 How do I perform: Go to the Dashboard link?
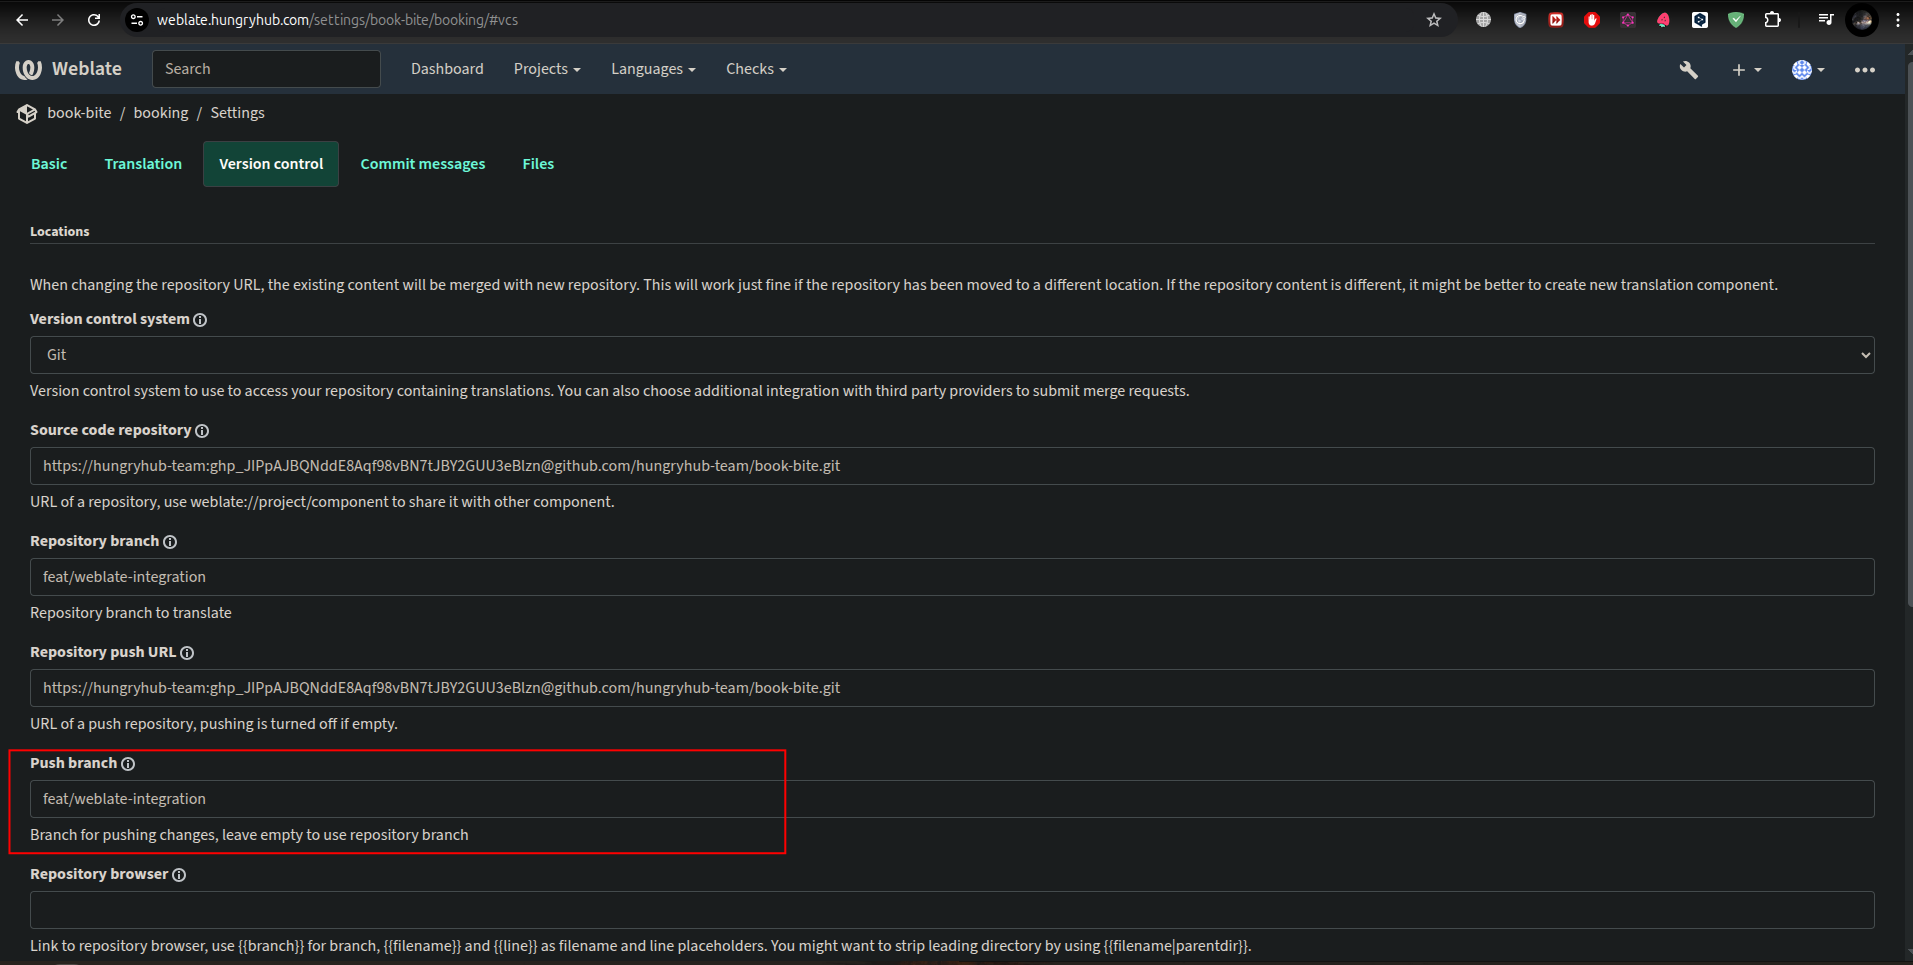pyautogui.click(x=447, y=69)
